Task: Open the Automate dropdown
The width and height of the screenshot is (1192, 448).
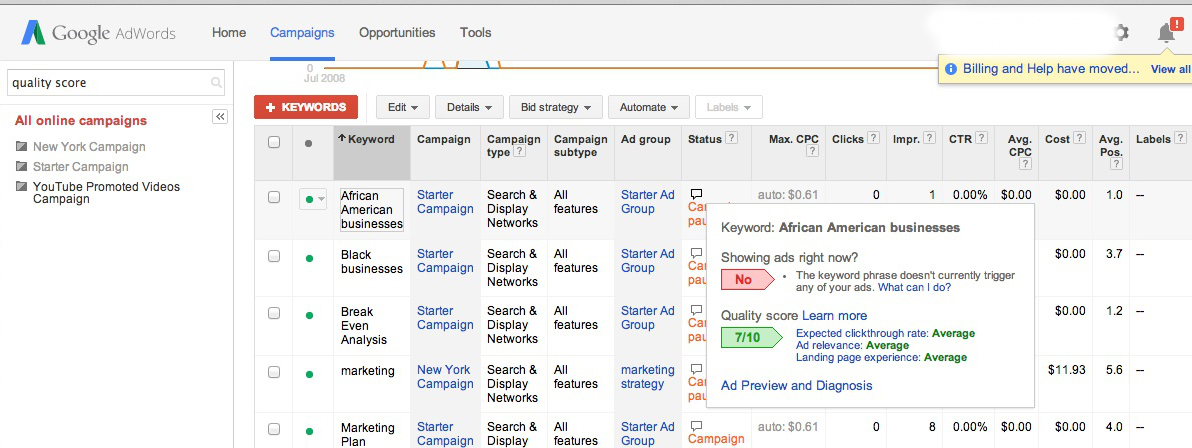Action: (648, 107)
